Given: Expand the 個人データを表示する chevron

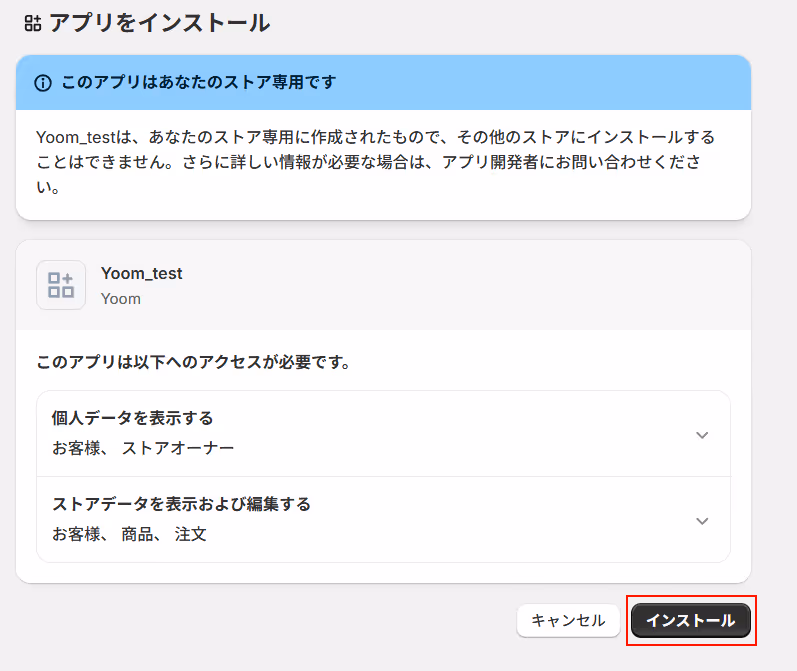Looking at the screenshot, I should [702, 435].
